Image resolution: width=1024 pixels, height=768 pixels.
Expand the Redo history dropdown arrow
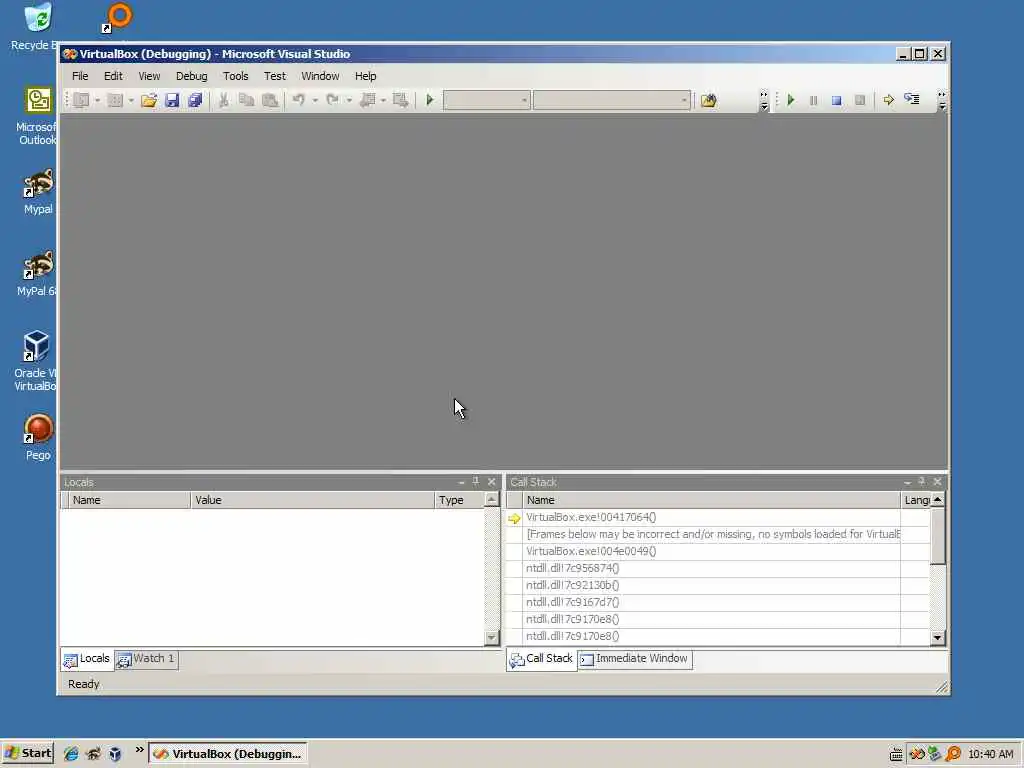click(349, 101)
